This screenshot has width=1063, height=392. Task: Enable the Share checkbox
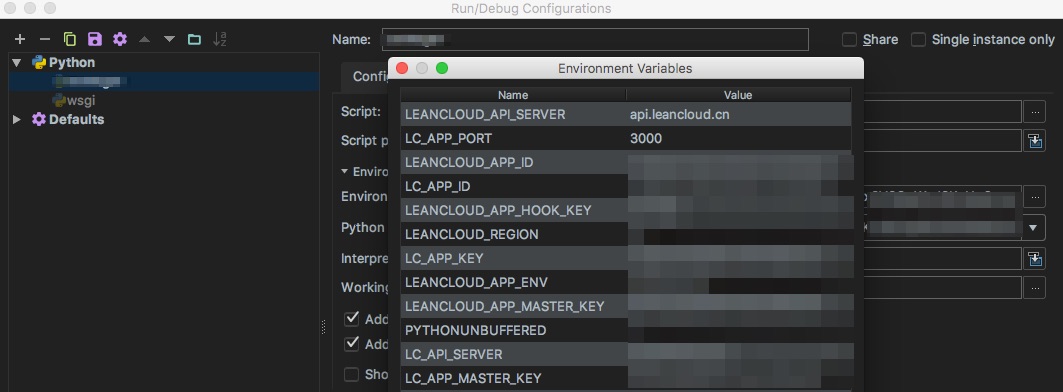point(849,39)
